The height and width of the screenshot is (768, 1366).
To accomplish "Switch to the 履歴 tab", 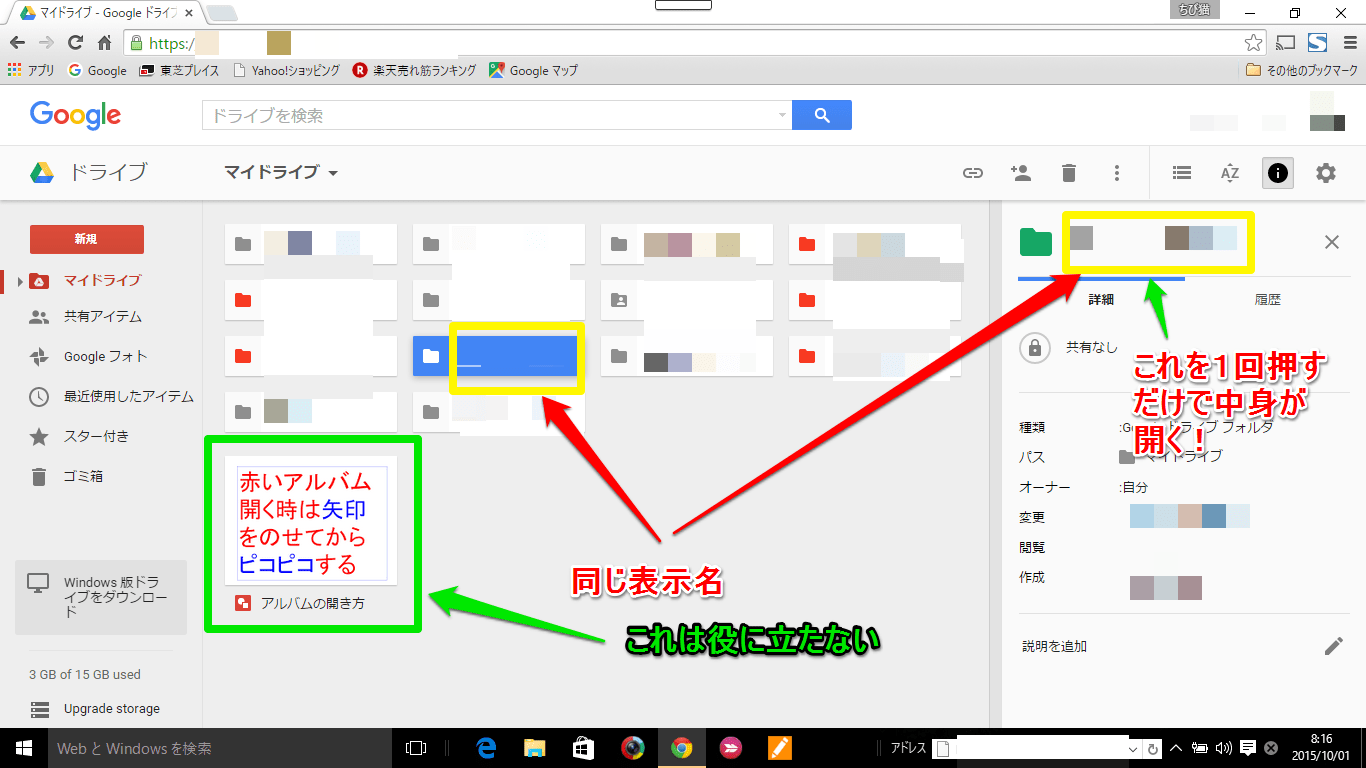I will (x=1267, y=299).
